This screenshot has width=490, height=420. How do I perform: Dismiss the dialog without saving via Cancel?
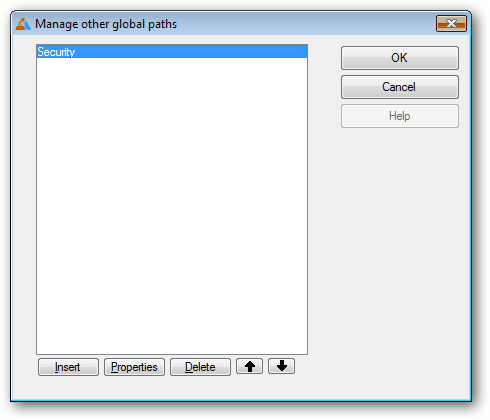[400, 87]
